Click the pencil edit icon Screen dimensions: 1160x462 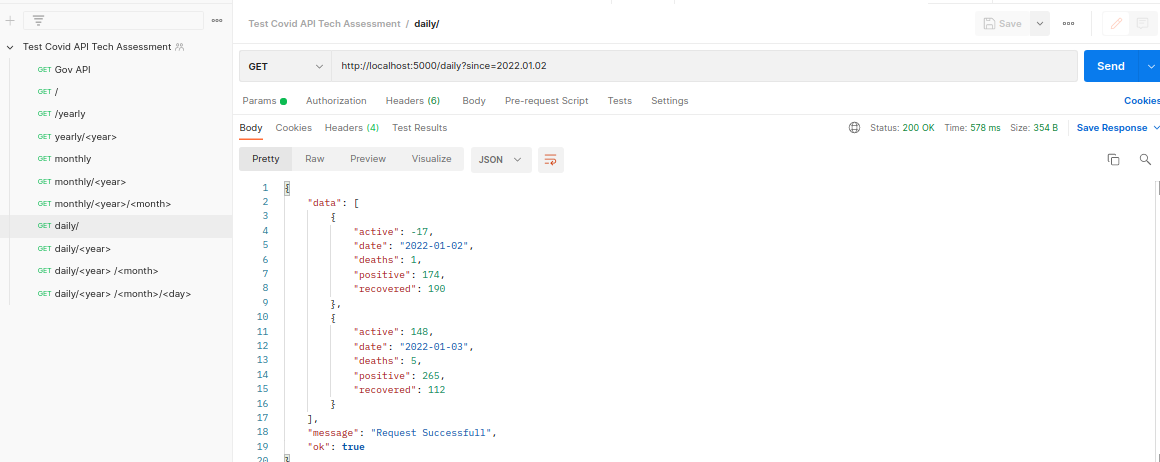(1116, 24)
